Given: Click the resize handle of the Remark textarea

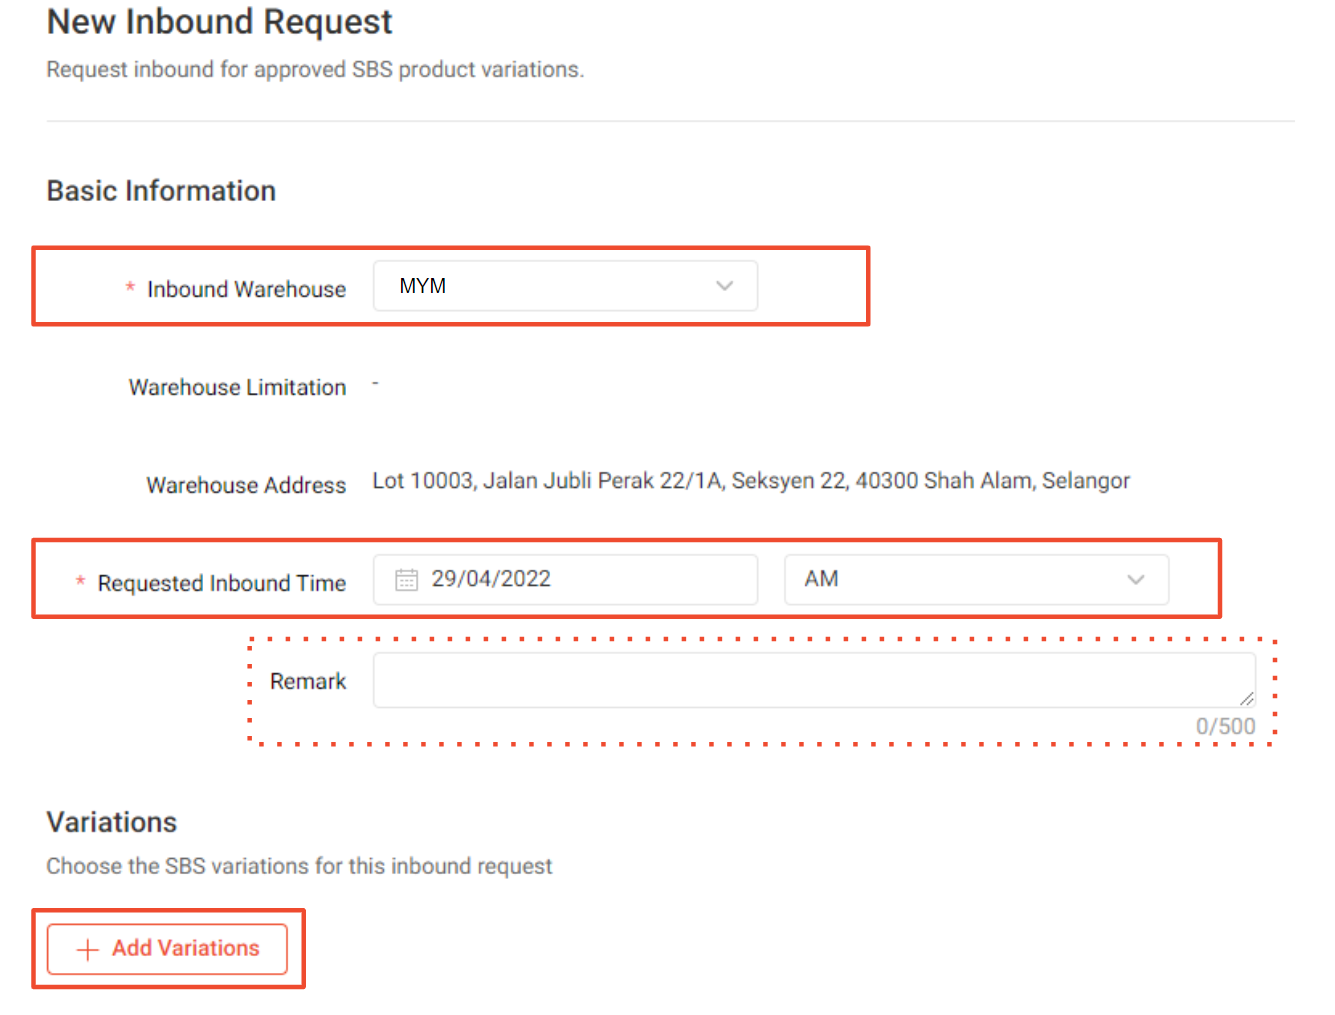Looking at the screenshot, I should [x=1249, y=700].
